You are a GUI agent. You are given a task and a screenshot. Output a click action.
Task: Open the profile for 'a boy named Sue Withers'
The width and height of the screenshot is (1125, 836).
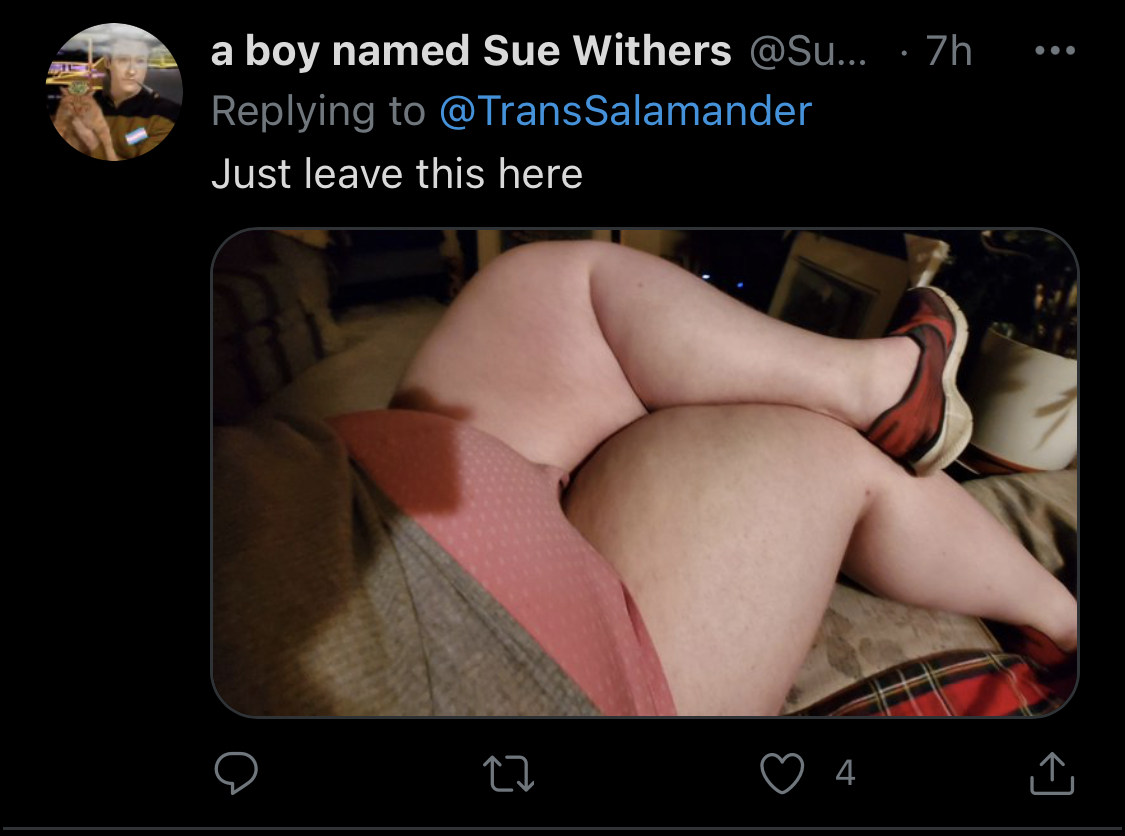471,51
